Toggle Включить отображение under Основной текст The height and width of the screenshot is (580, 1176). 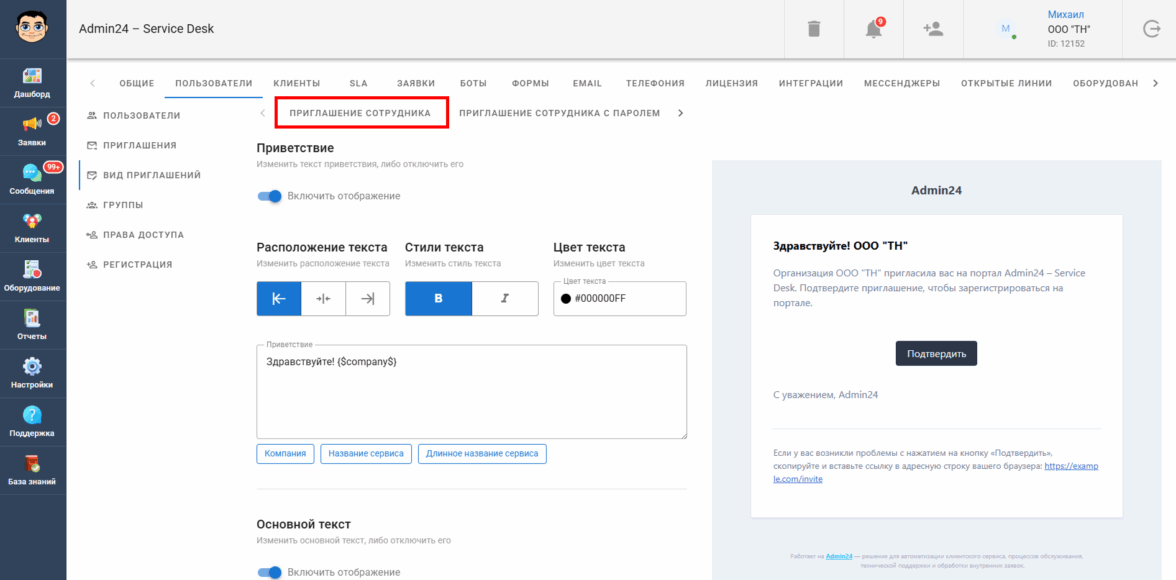point(270,572)
